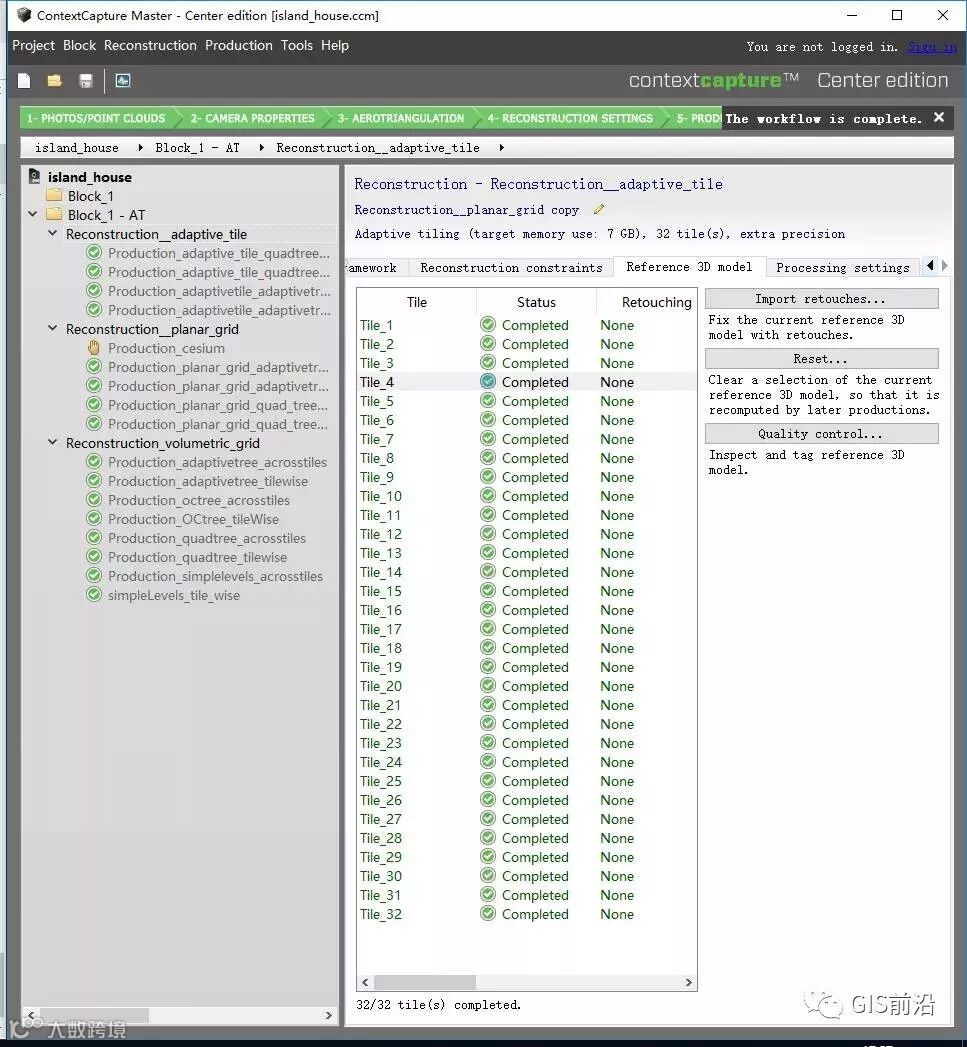The image size is (967, 1047).
Task: Open the Help menu
Action: click(x=335, y=45)
